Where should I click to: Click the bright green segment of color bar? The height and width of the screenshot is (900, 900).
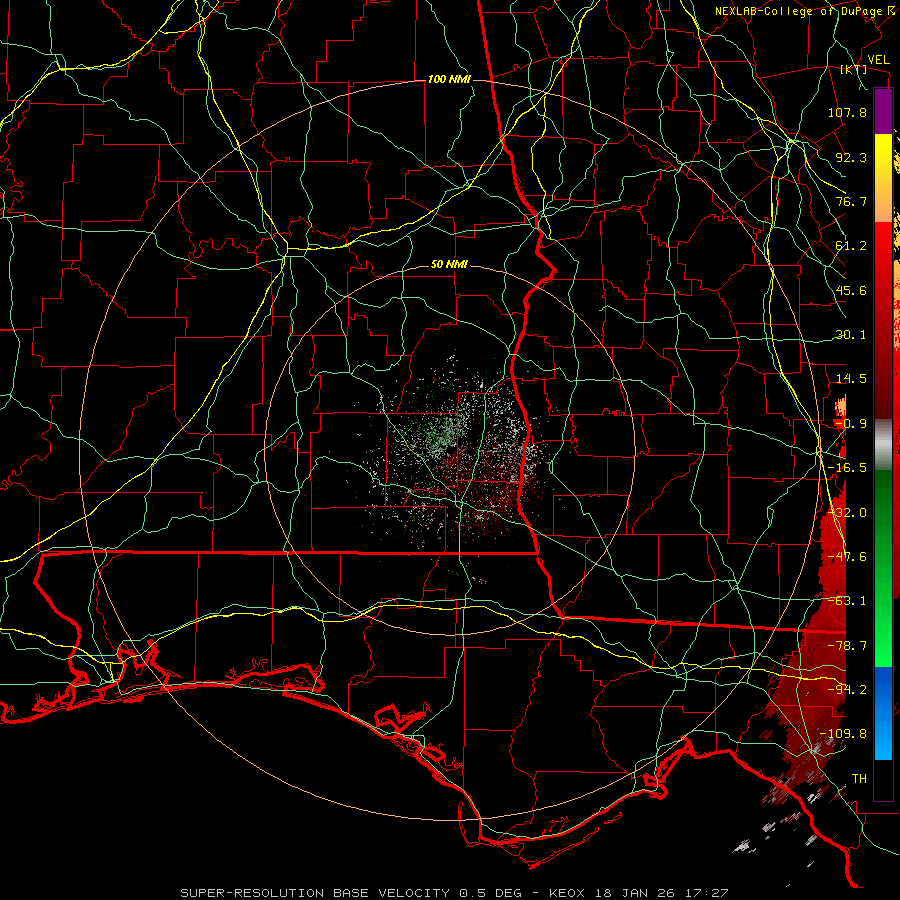883,617
